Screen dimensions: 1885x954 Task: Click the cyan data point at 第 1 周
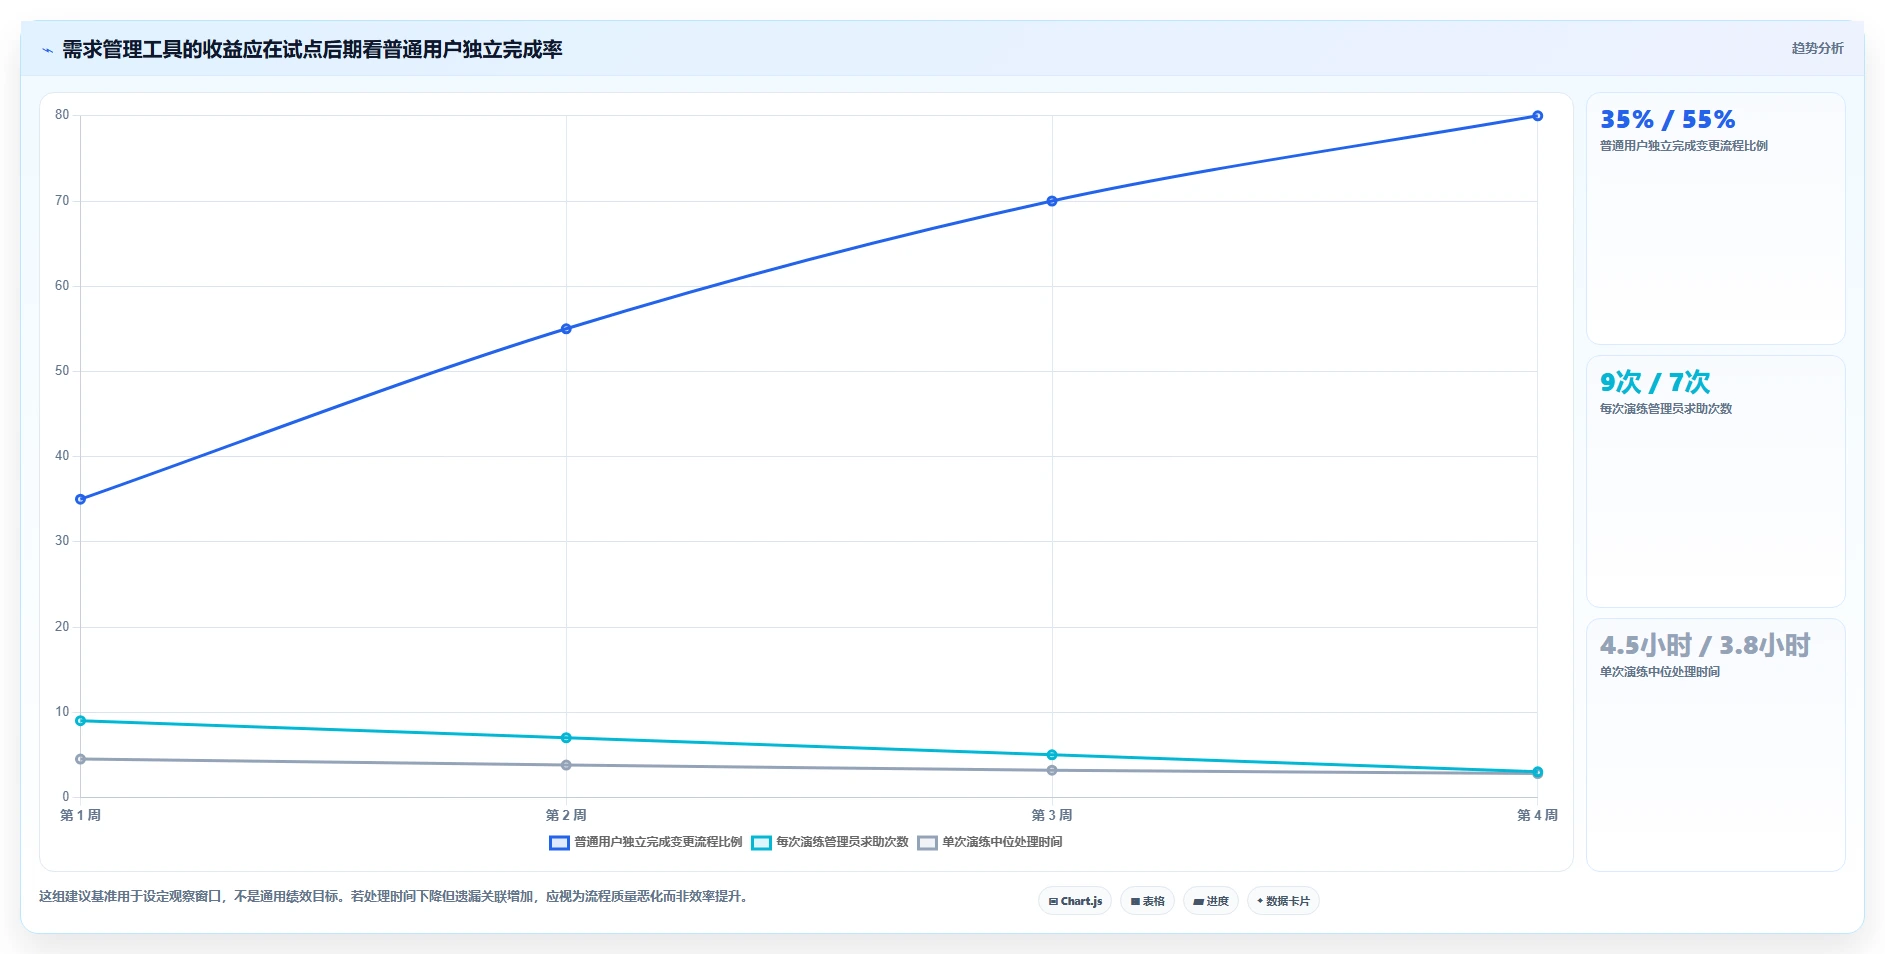click(81, 721)
